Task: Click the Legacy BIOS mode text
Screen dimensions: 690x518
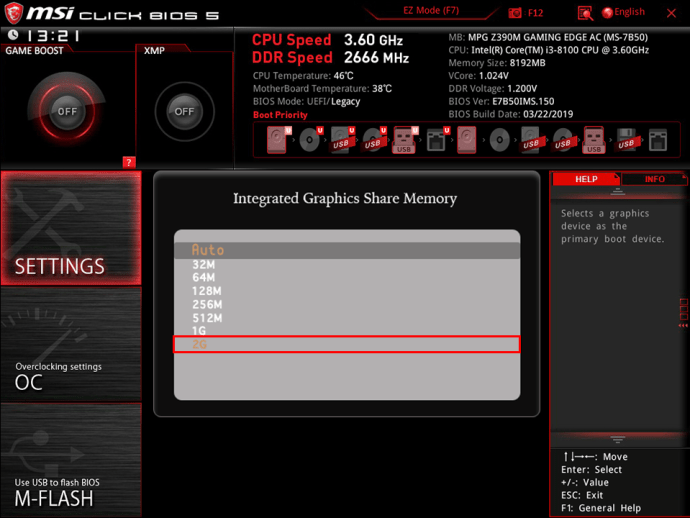Action: click(345, 102)
